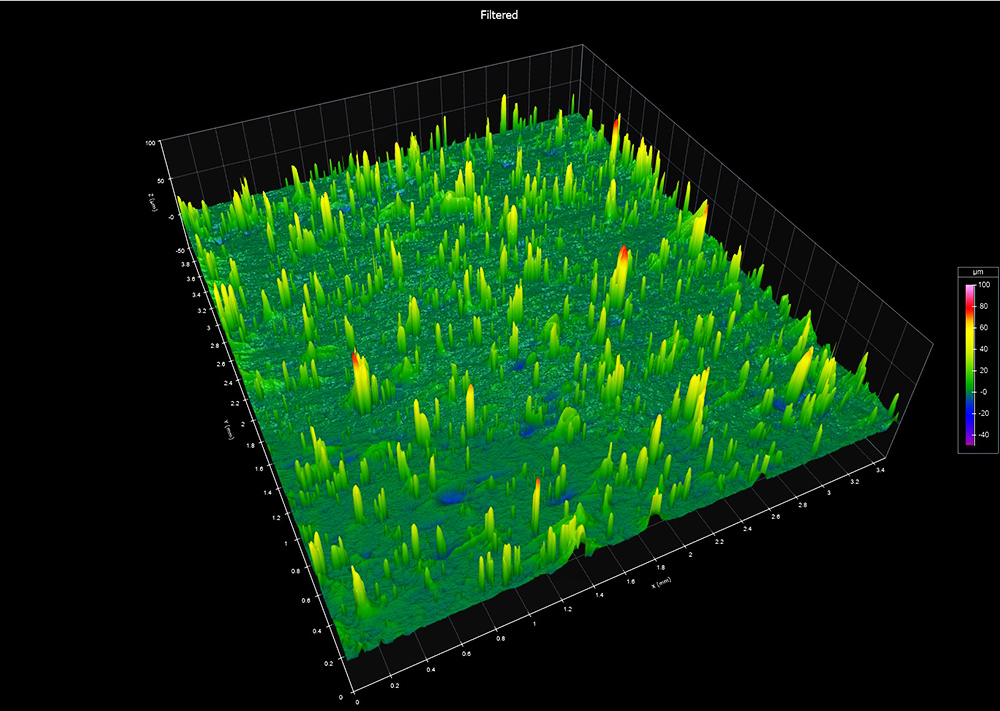Viewport: 1000px width, 711px height.
Task: Select the 100 value on color legend
Action: [984, 285]
